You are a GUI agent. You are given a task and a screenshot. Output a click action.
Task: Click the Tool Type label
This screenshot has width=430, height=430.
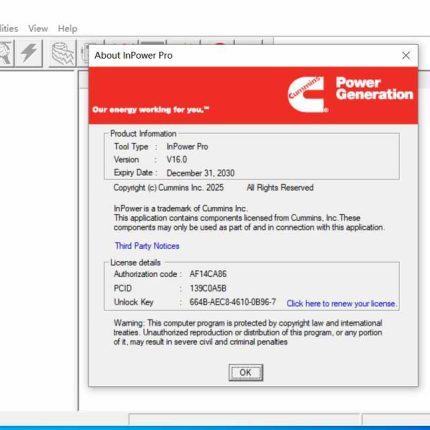point(131,147)
